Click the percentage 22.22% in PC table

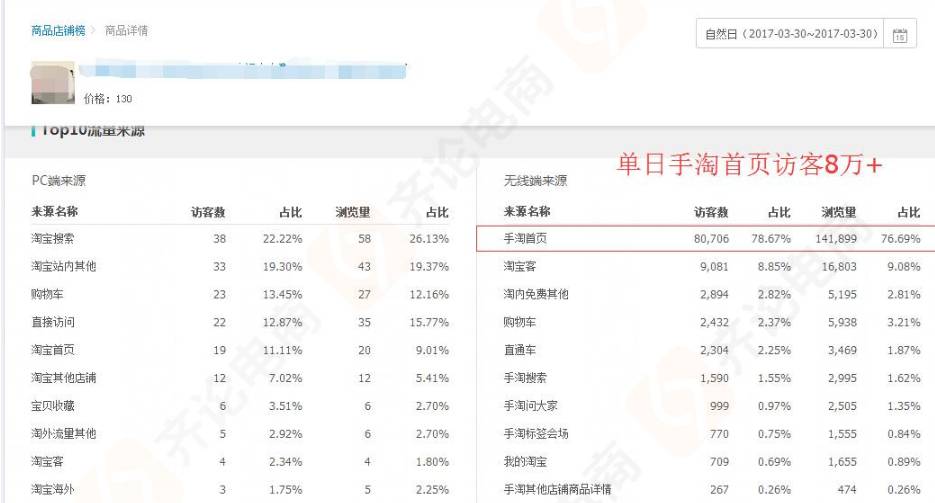click(x=283, y=238)
